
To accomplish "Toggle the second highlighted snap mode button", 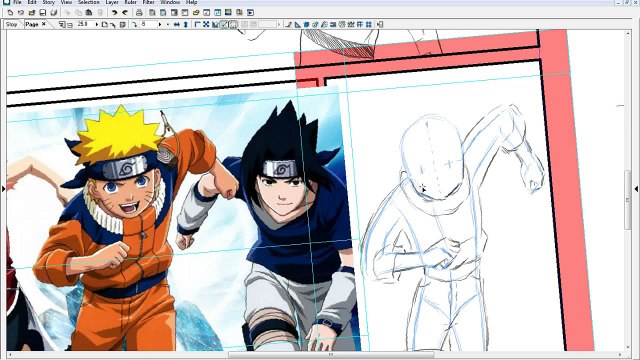I will tap(233, 24).
